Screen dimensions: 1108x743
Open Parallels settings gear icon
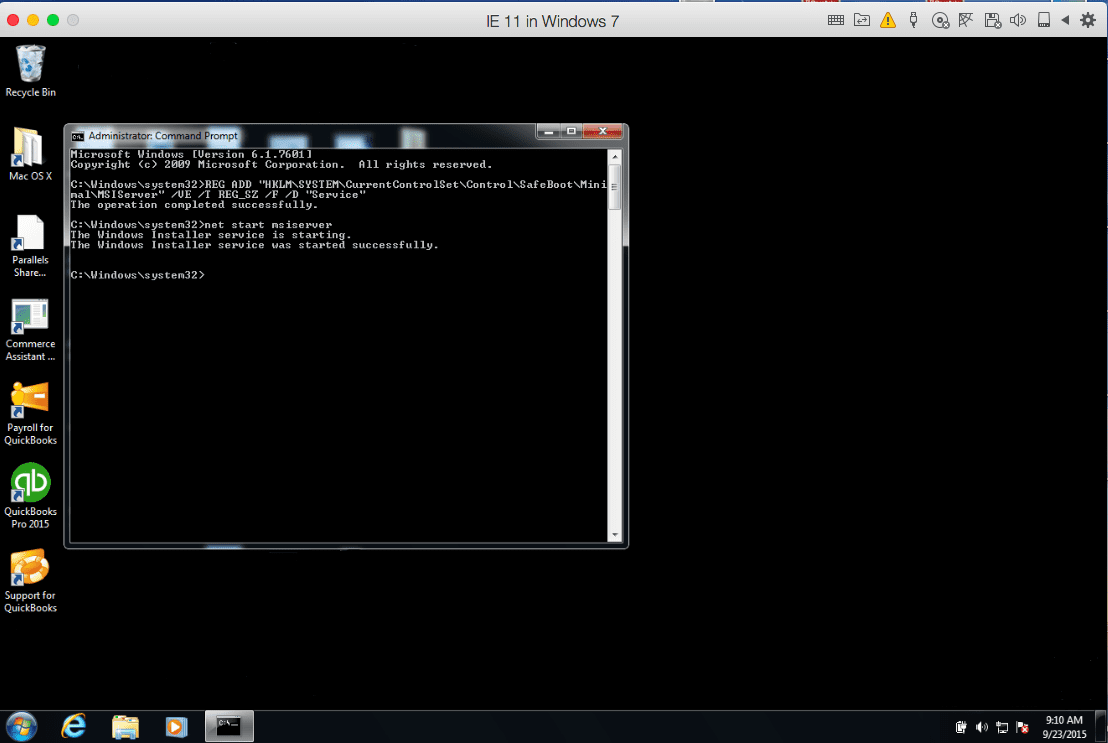[1088, 20]
